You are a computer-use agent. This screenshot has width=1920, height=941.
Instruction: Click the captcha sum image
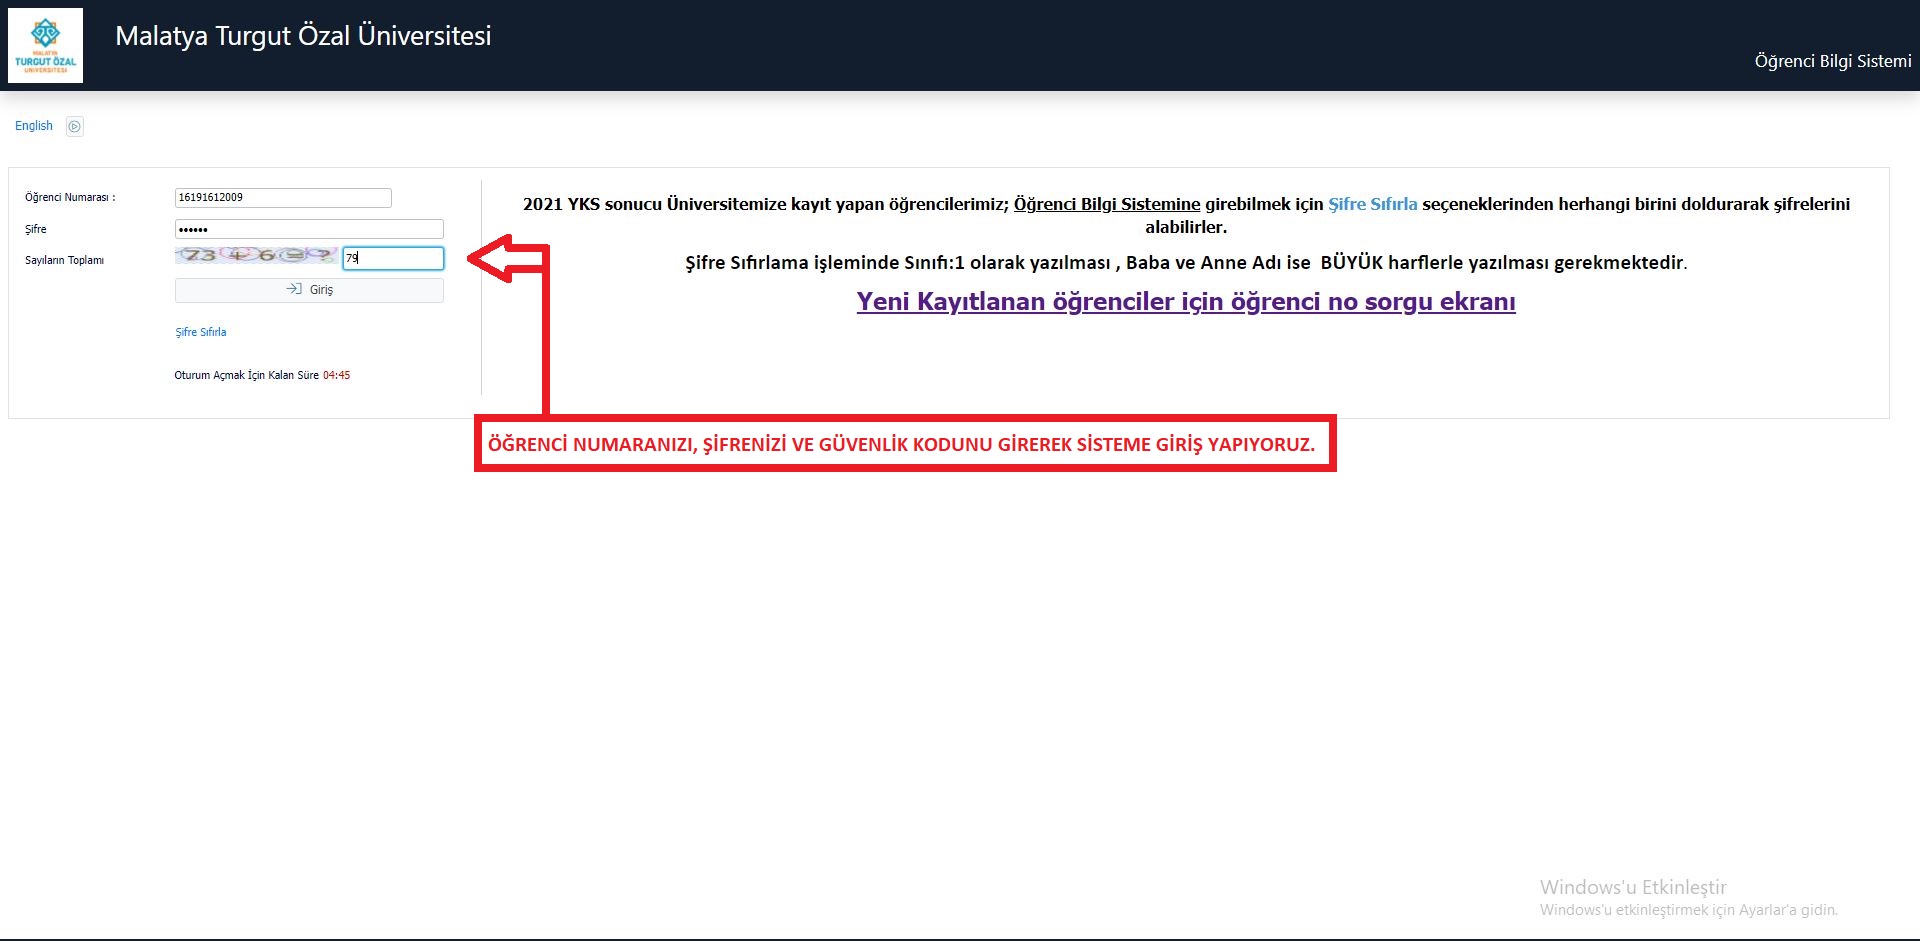tap(256, 256)
